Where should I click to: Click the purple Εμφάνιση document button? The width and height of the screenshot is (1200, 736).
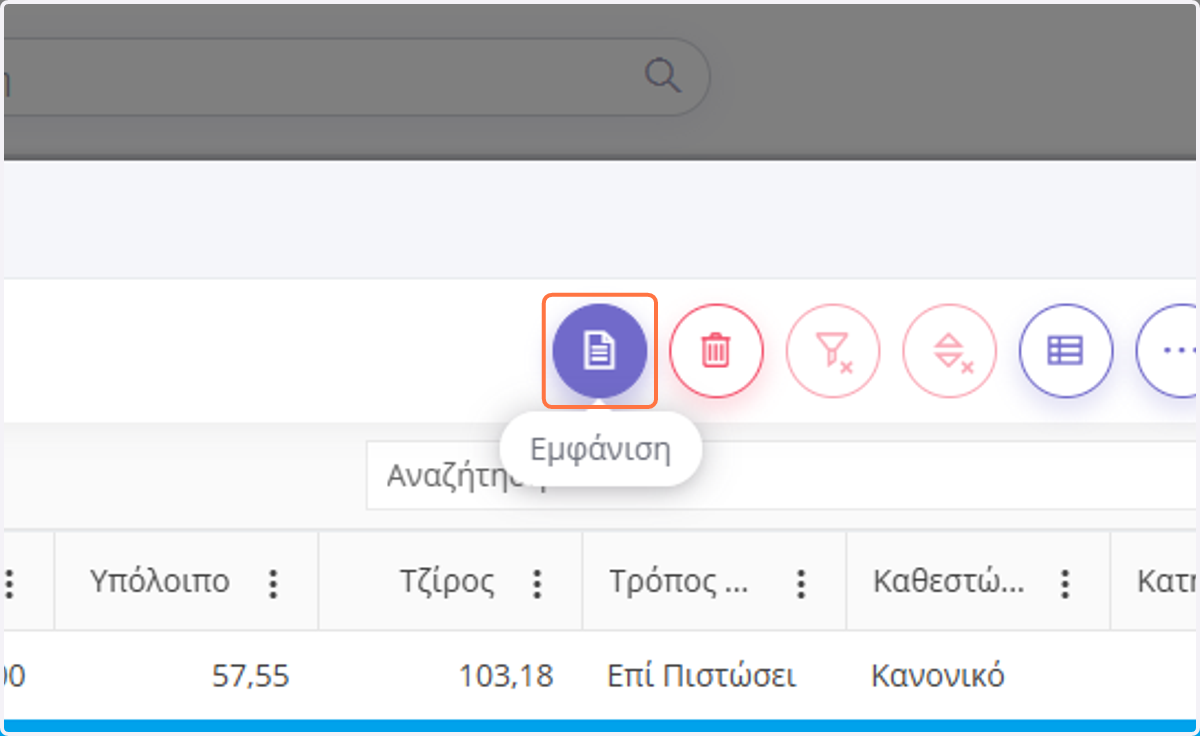click(599, 351)
